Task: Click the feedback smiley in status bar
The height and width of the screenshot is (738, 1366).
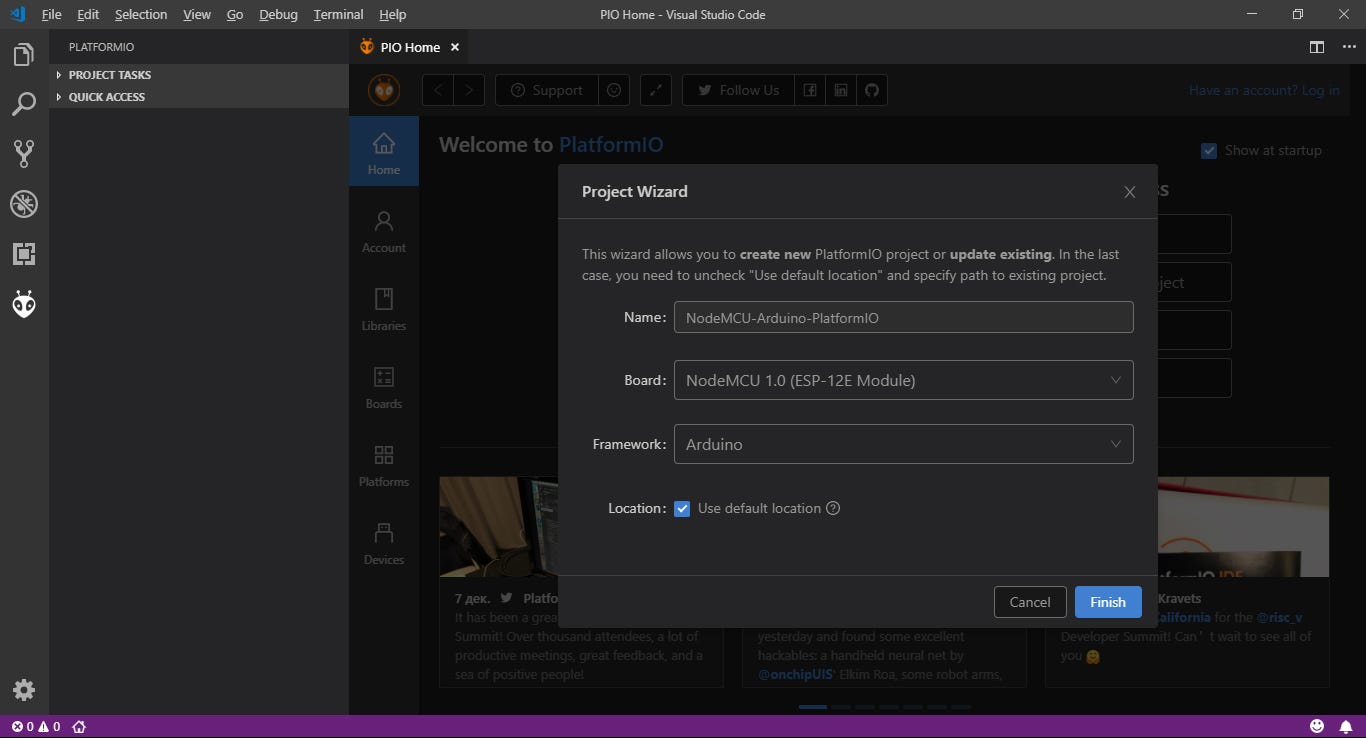Action: click(x=1317, y=726)
